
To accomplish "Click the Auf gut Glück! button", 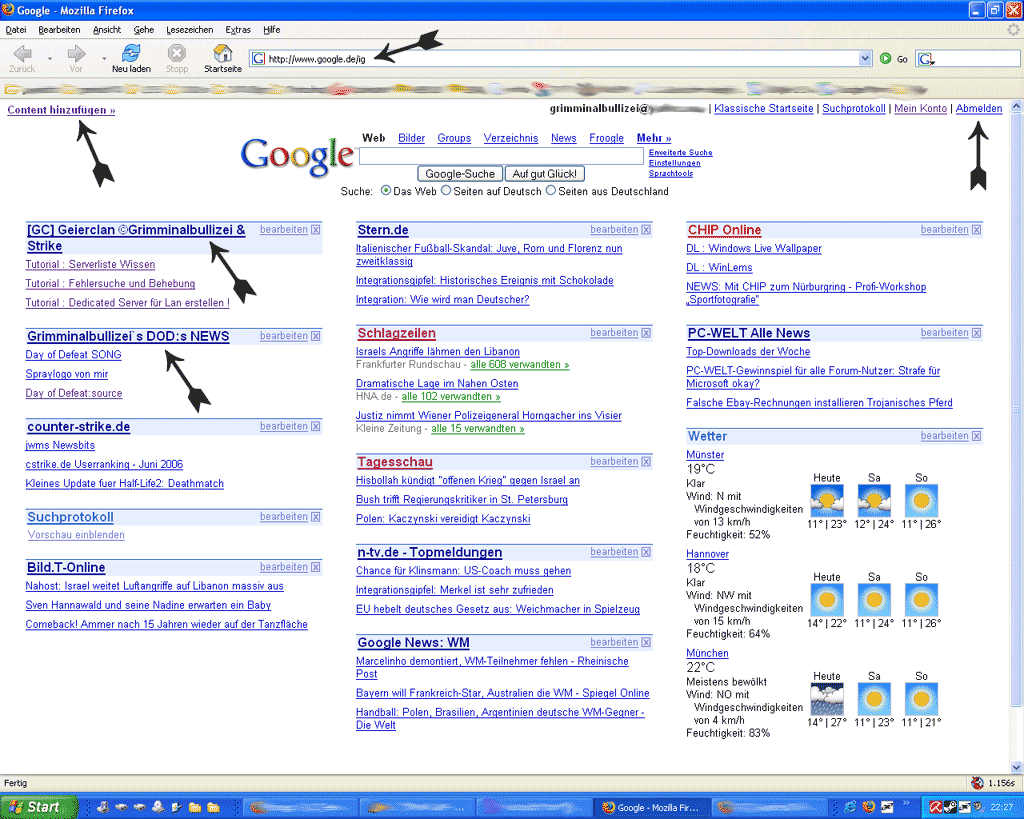I will [545, 174].
